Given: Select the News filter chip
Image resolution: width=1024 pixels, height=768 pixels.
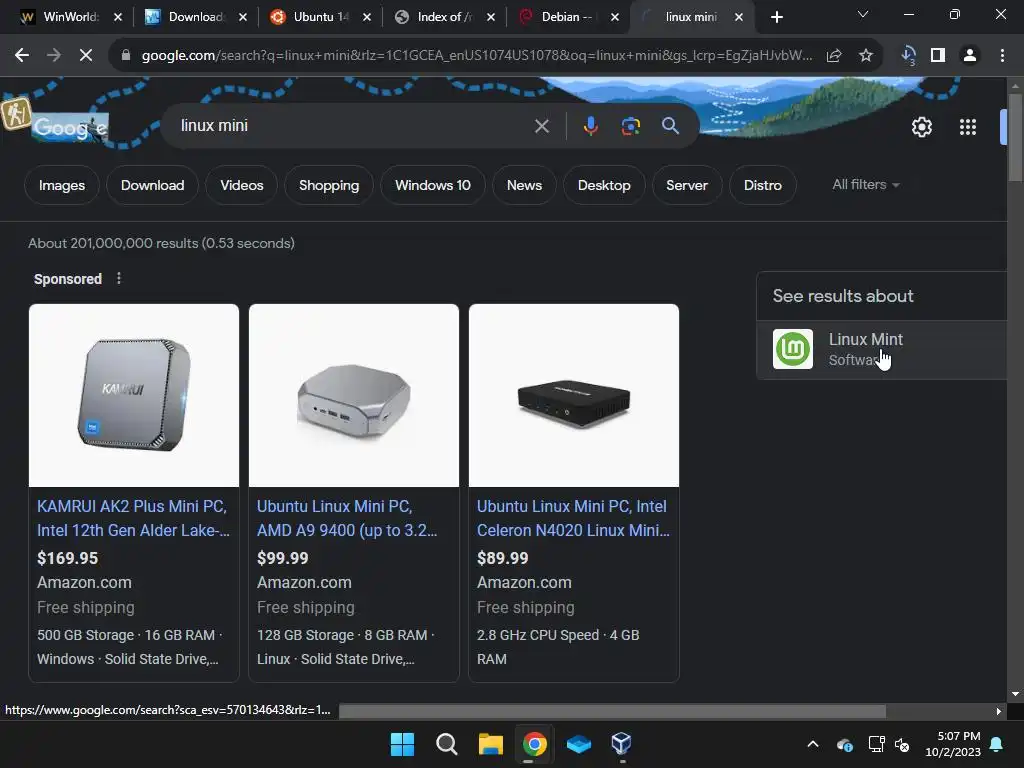Looking at the screenshot, I should (x=524, y=185).
